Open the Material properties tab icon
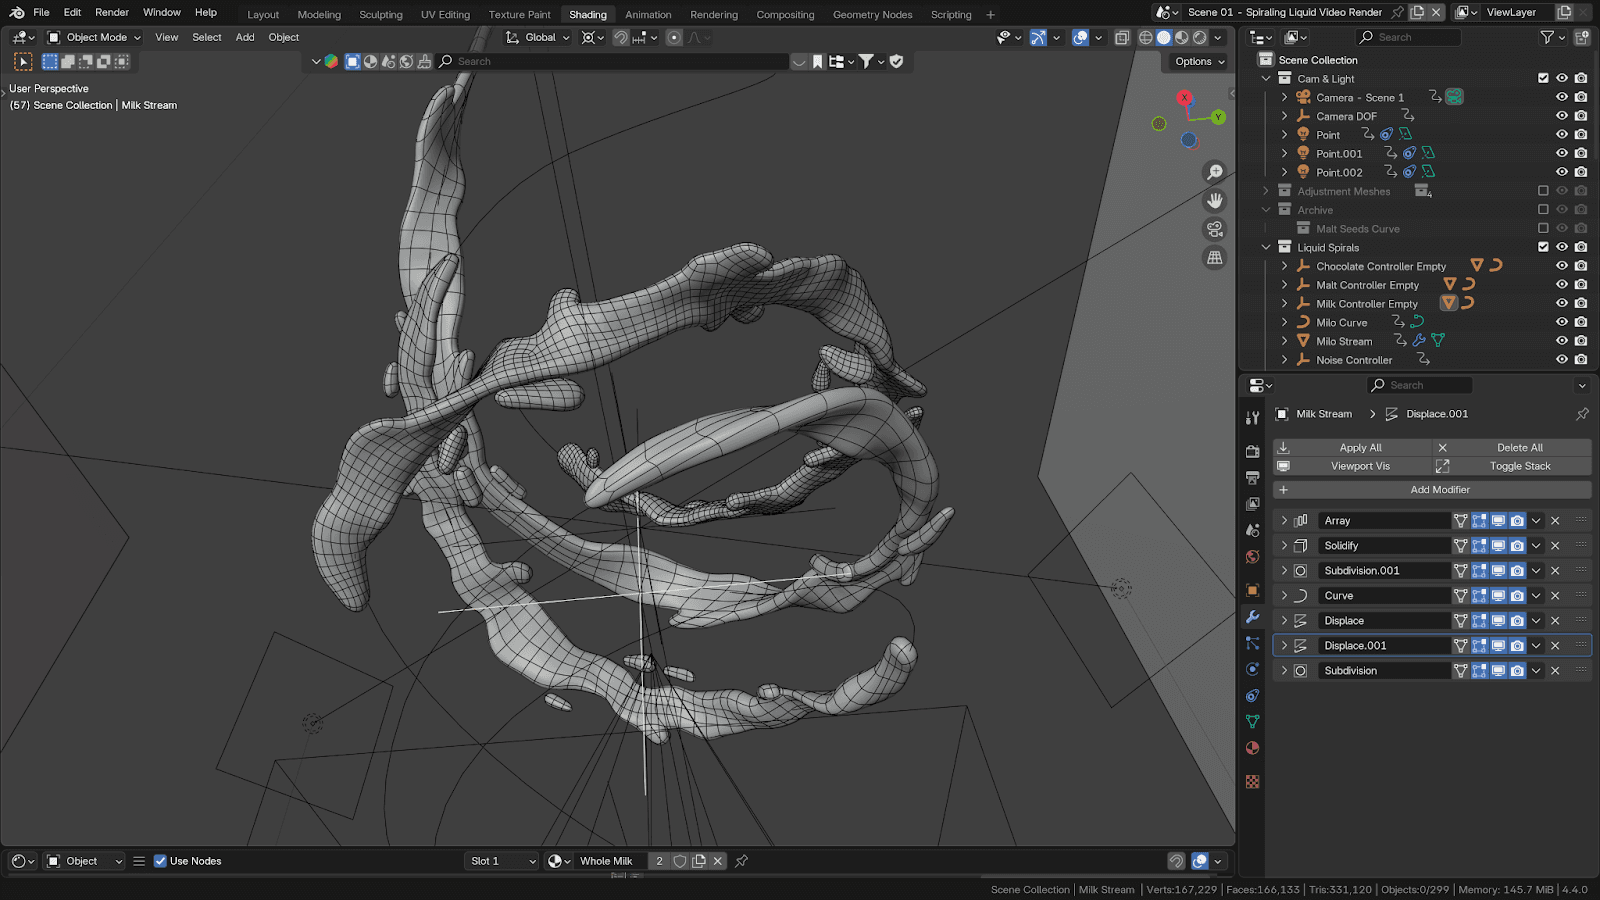1600x900 pixels. 1252,748
